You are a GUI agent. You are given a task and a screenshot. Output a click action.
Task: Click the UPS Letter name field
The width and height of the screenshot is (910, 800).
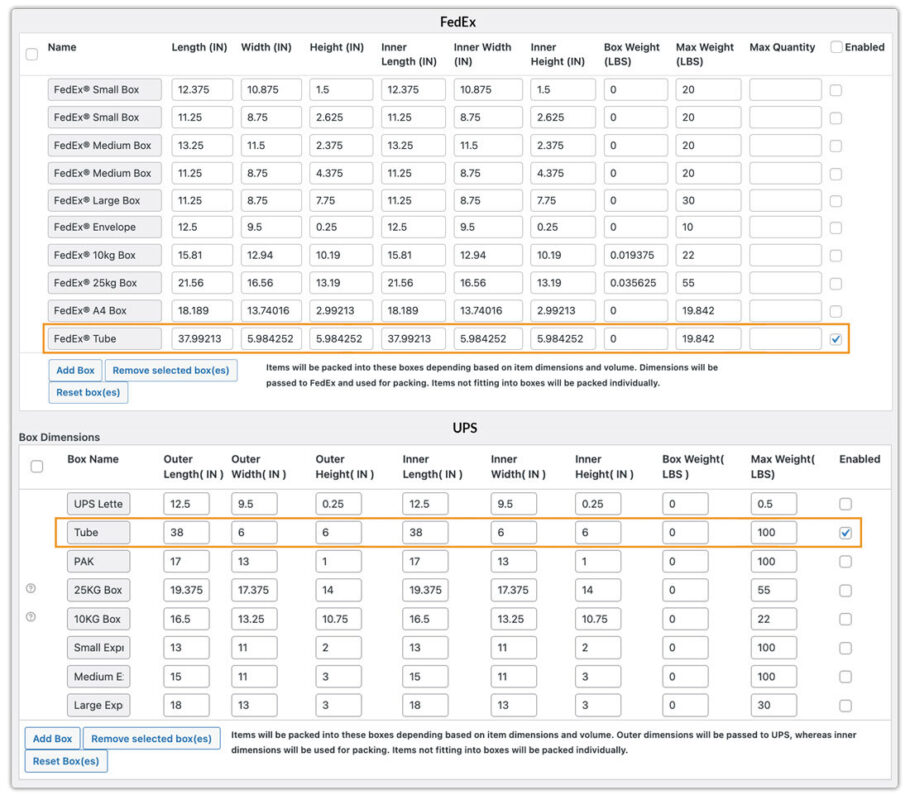click(98, 504)
